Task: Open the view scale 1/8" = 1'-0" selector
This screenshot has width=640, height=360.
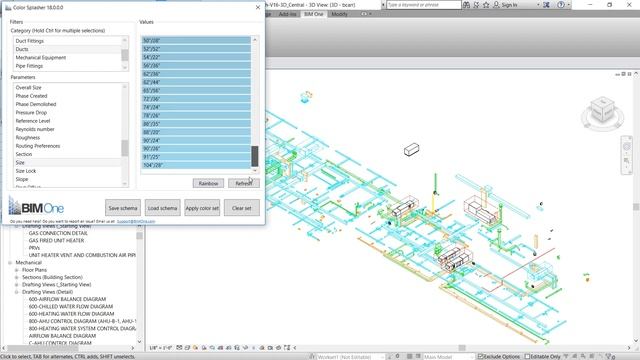Action: pos(161,348)
